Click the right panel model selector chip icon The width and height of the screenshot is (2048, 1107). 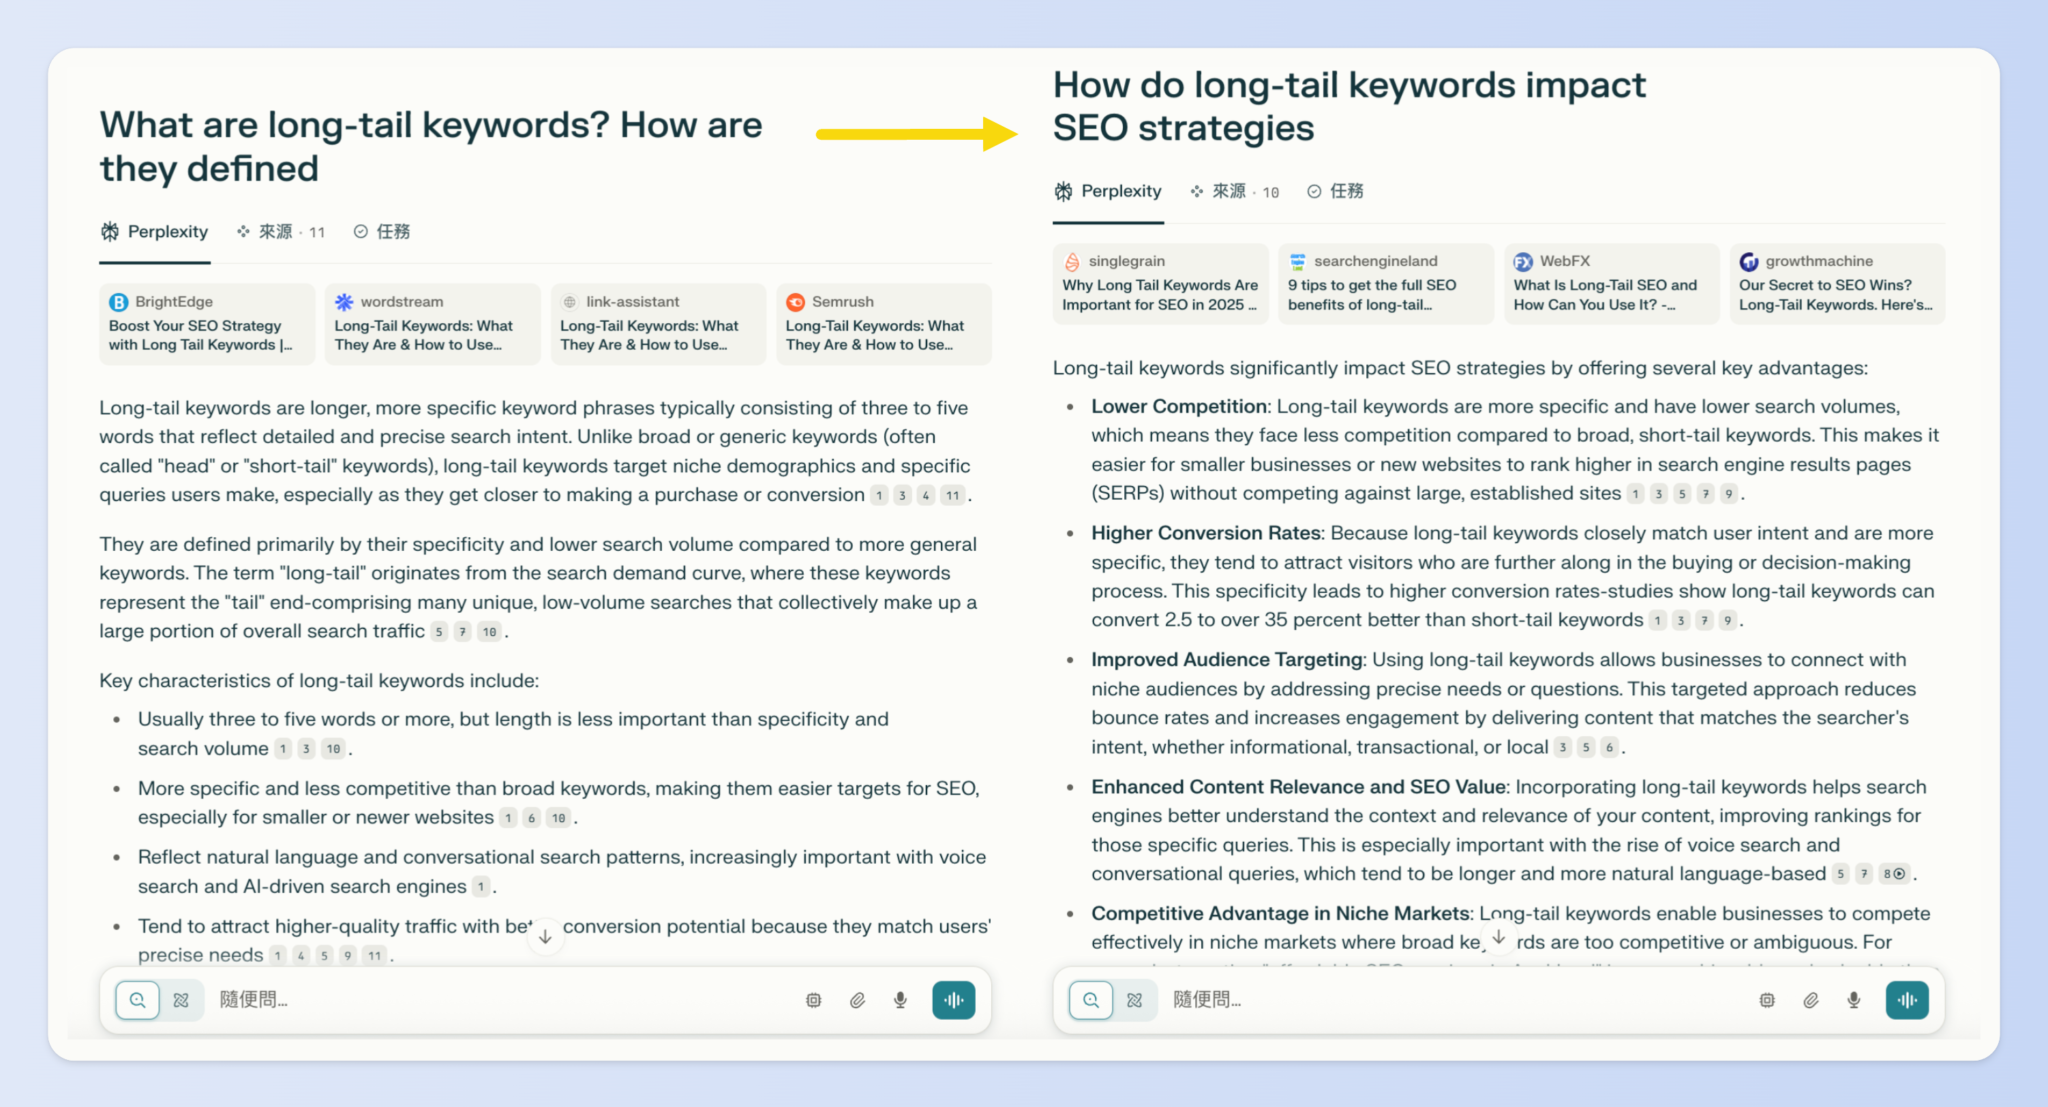[x=1767, y=1000]
